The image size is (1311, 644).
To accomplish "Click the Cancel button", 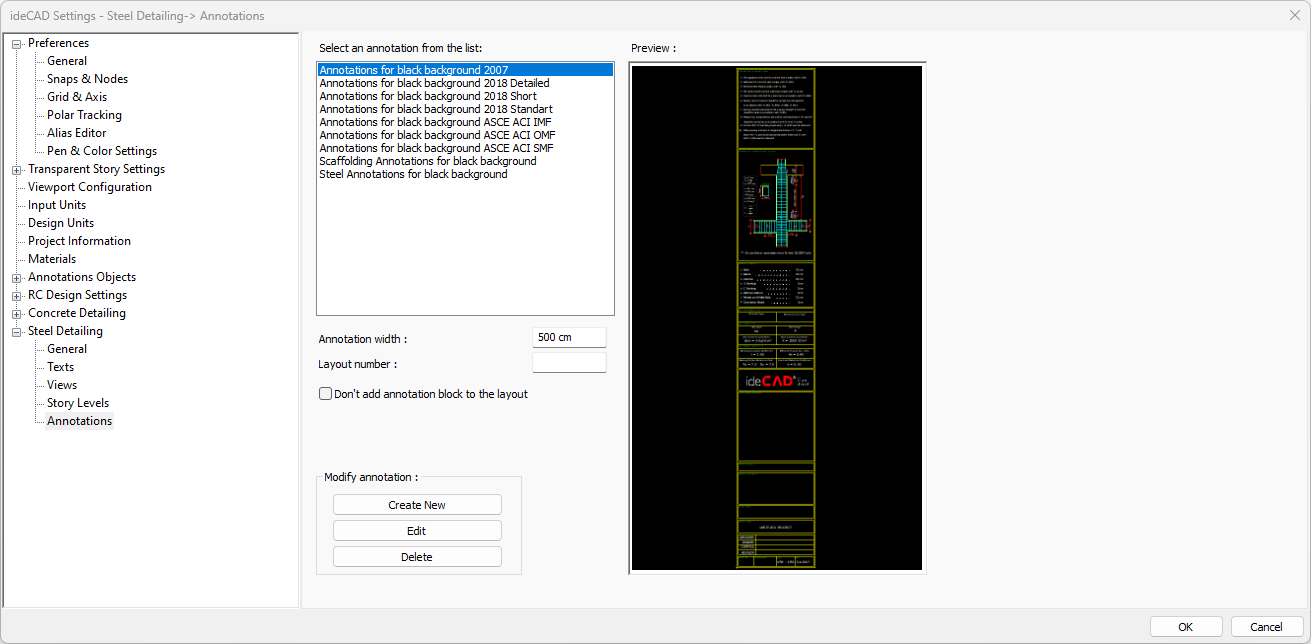I will pyautogui.click(x=1266, y=627).
